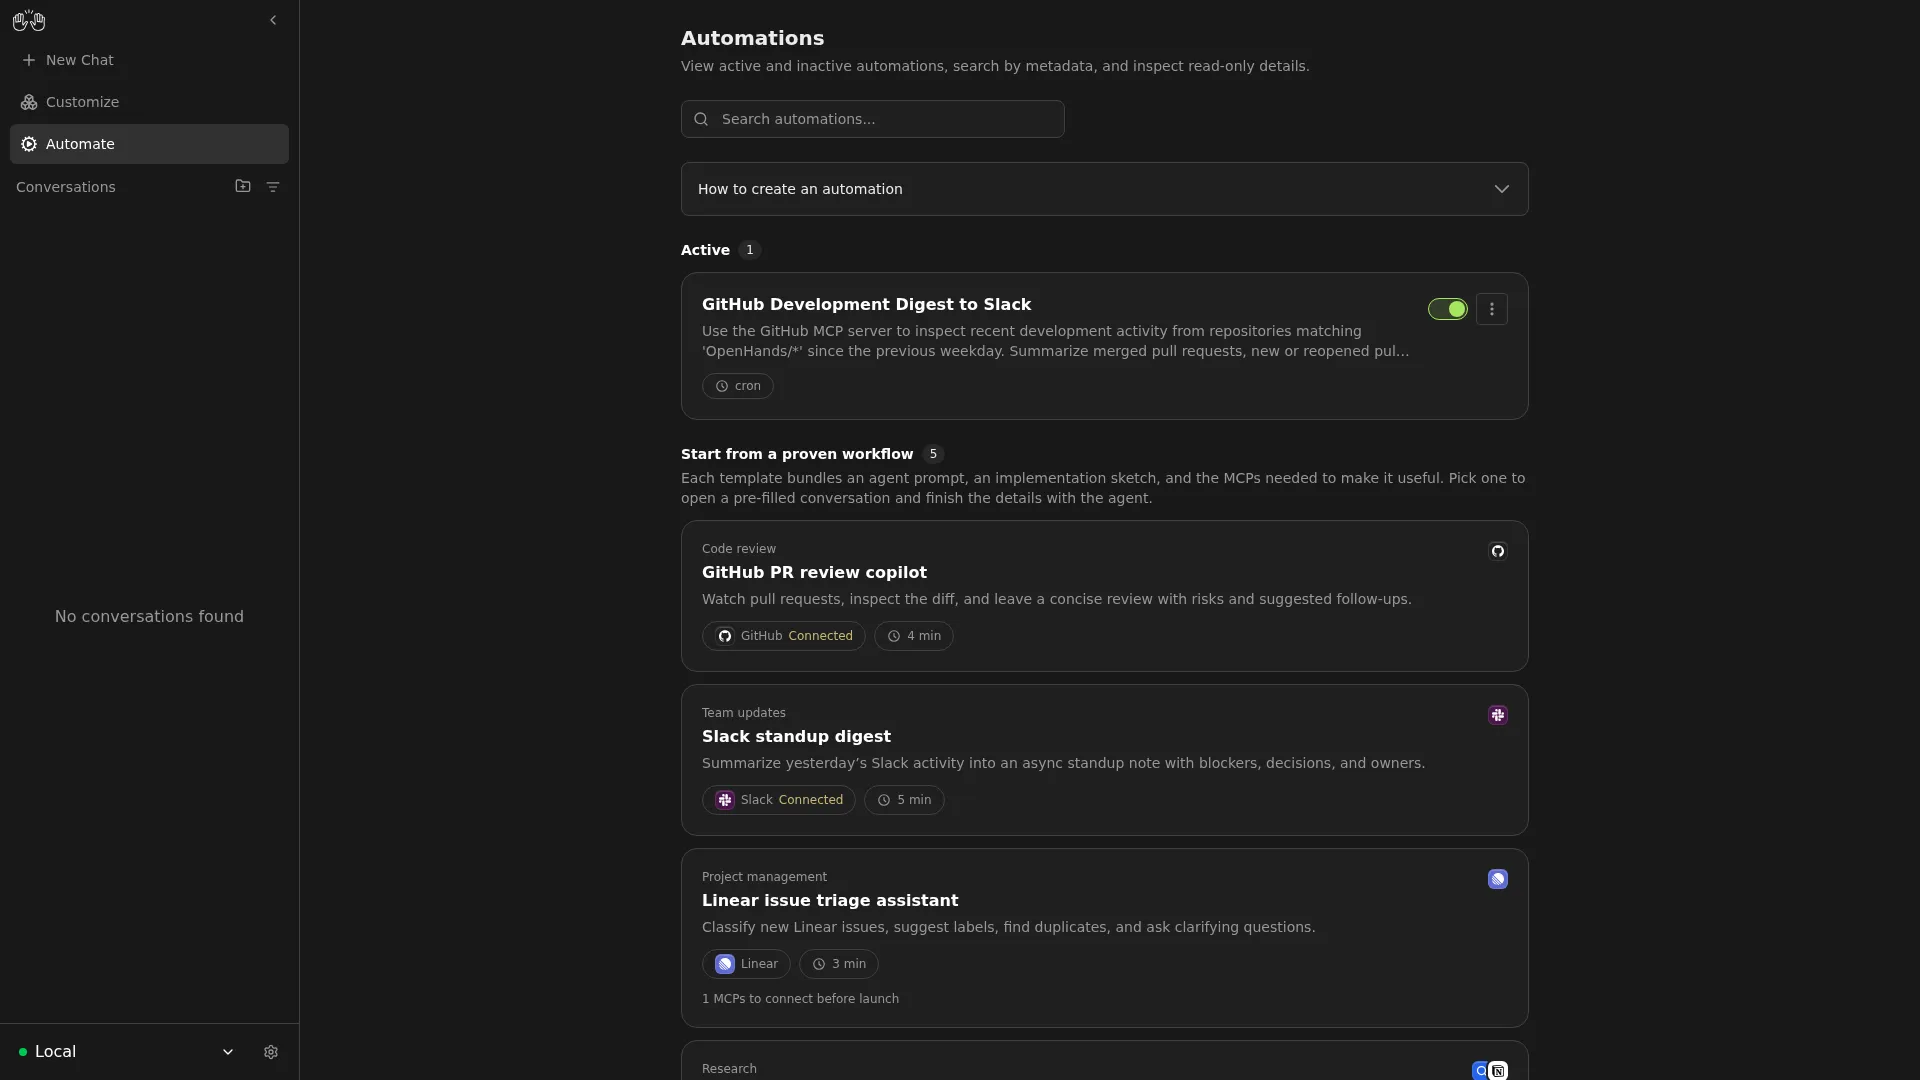Click the Linear MCP badge
Image resolution: width=1920 pixels, height=1080 pixels.
click(x=746, y=964)
